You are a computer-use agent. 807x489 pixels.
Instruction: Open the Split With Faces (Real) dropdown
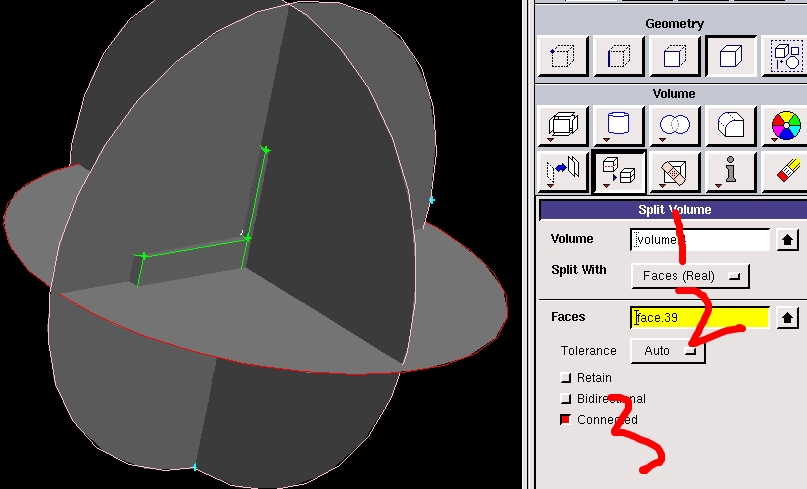pos(690,276)
